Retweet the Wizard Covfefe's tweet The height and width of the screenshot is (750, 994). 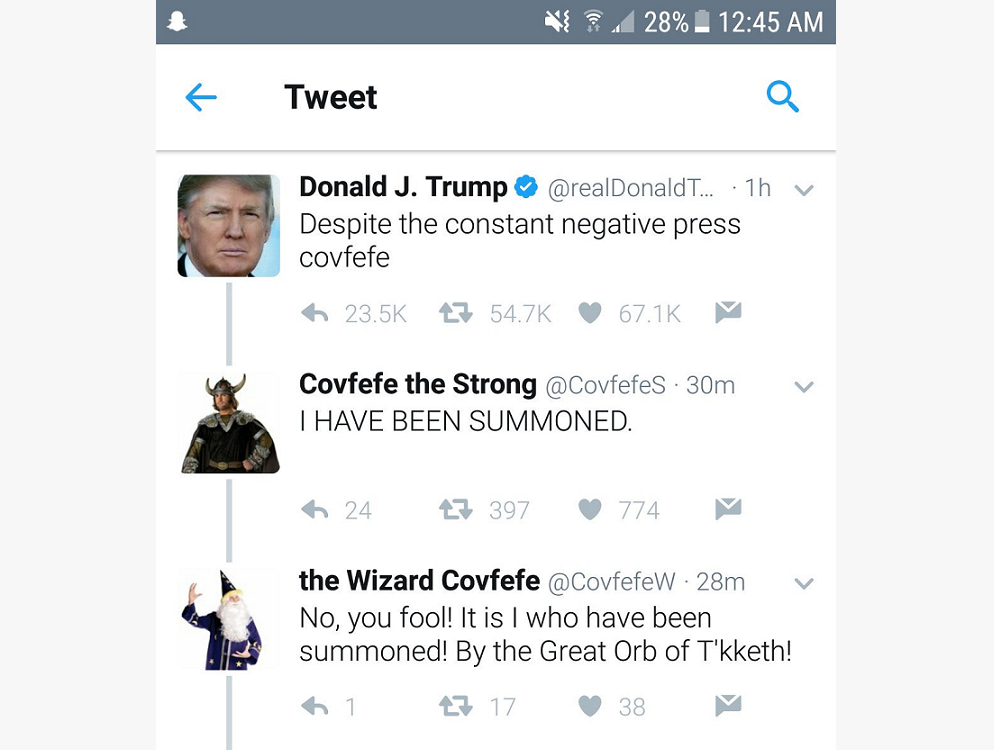pyautogui.click(x=455, y=707)
